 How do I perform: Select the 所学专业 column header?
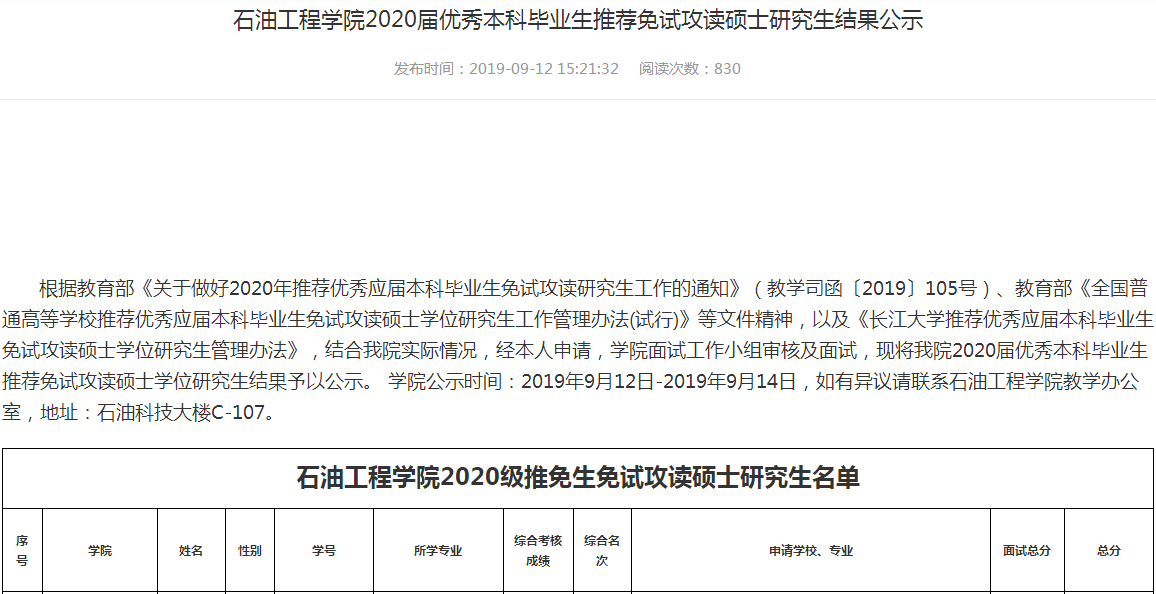click(438, 550)
